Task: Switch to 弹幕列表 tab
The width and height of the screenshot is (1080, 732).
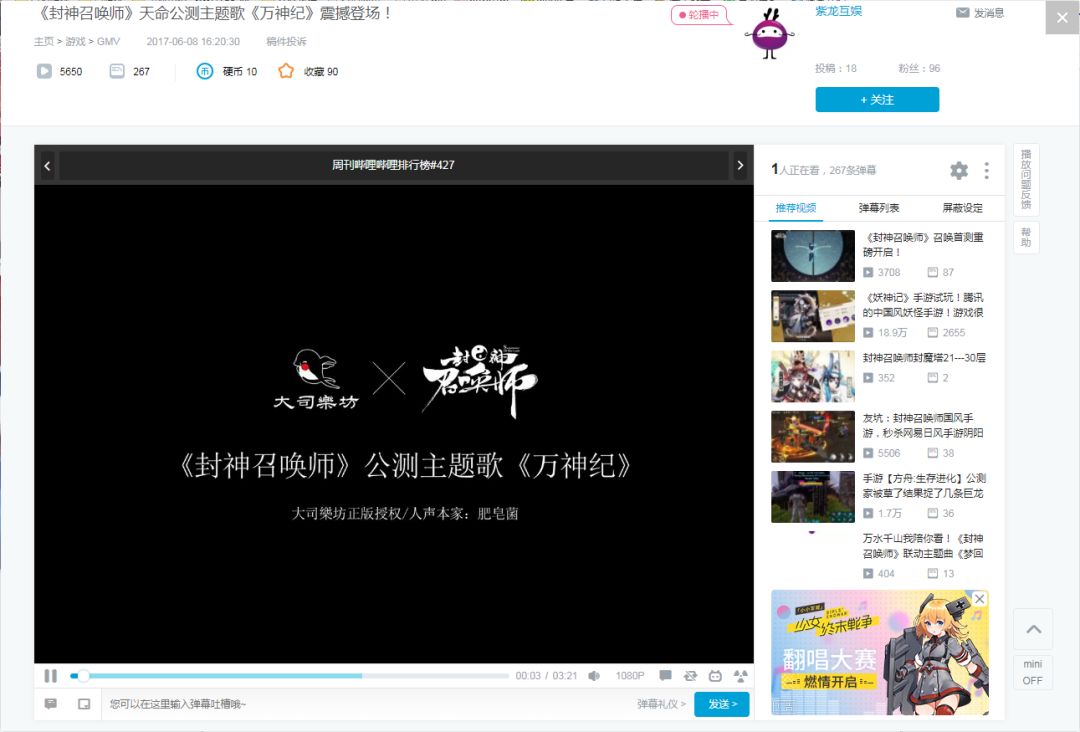Action: point(879,208)
